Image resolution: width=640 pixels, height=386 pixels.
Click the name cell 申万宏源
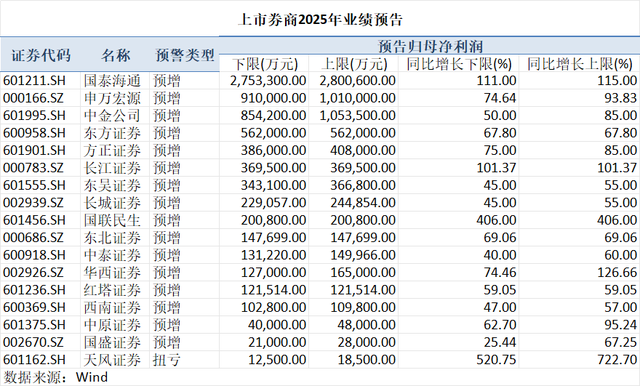pos(112,98)
